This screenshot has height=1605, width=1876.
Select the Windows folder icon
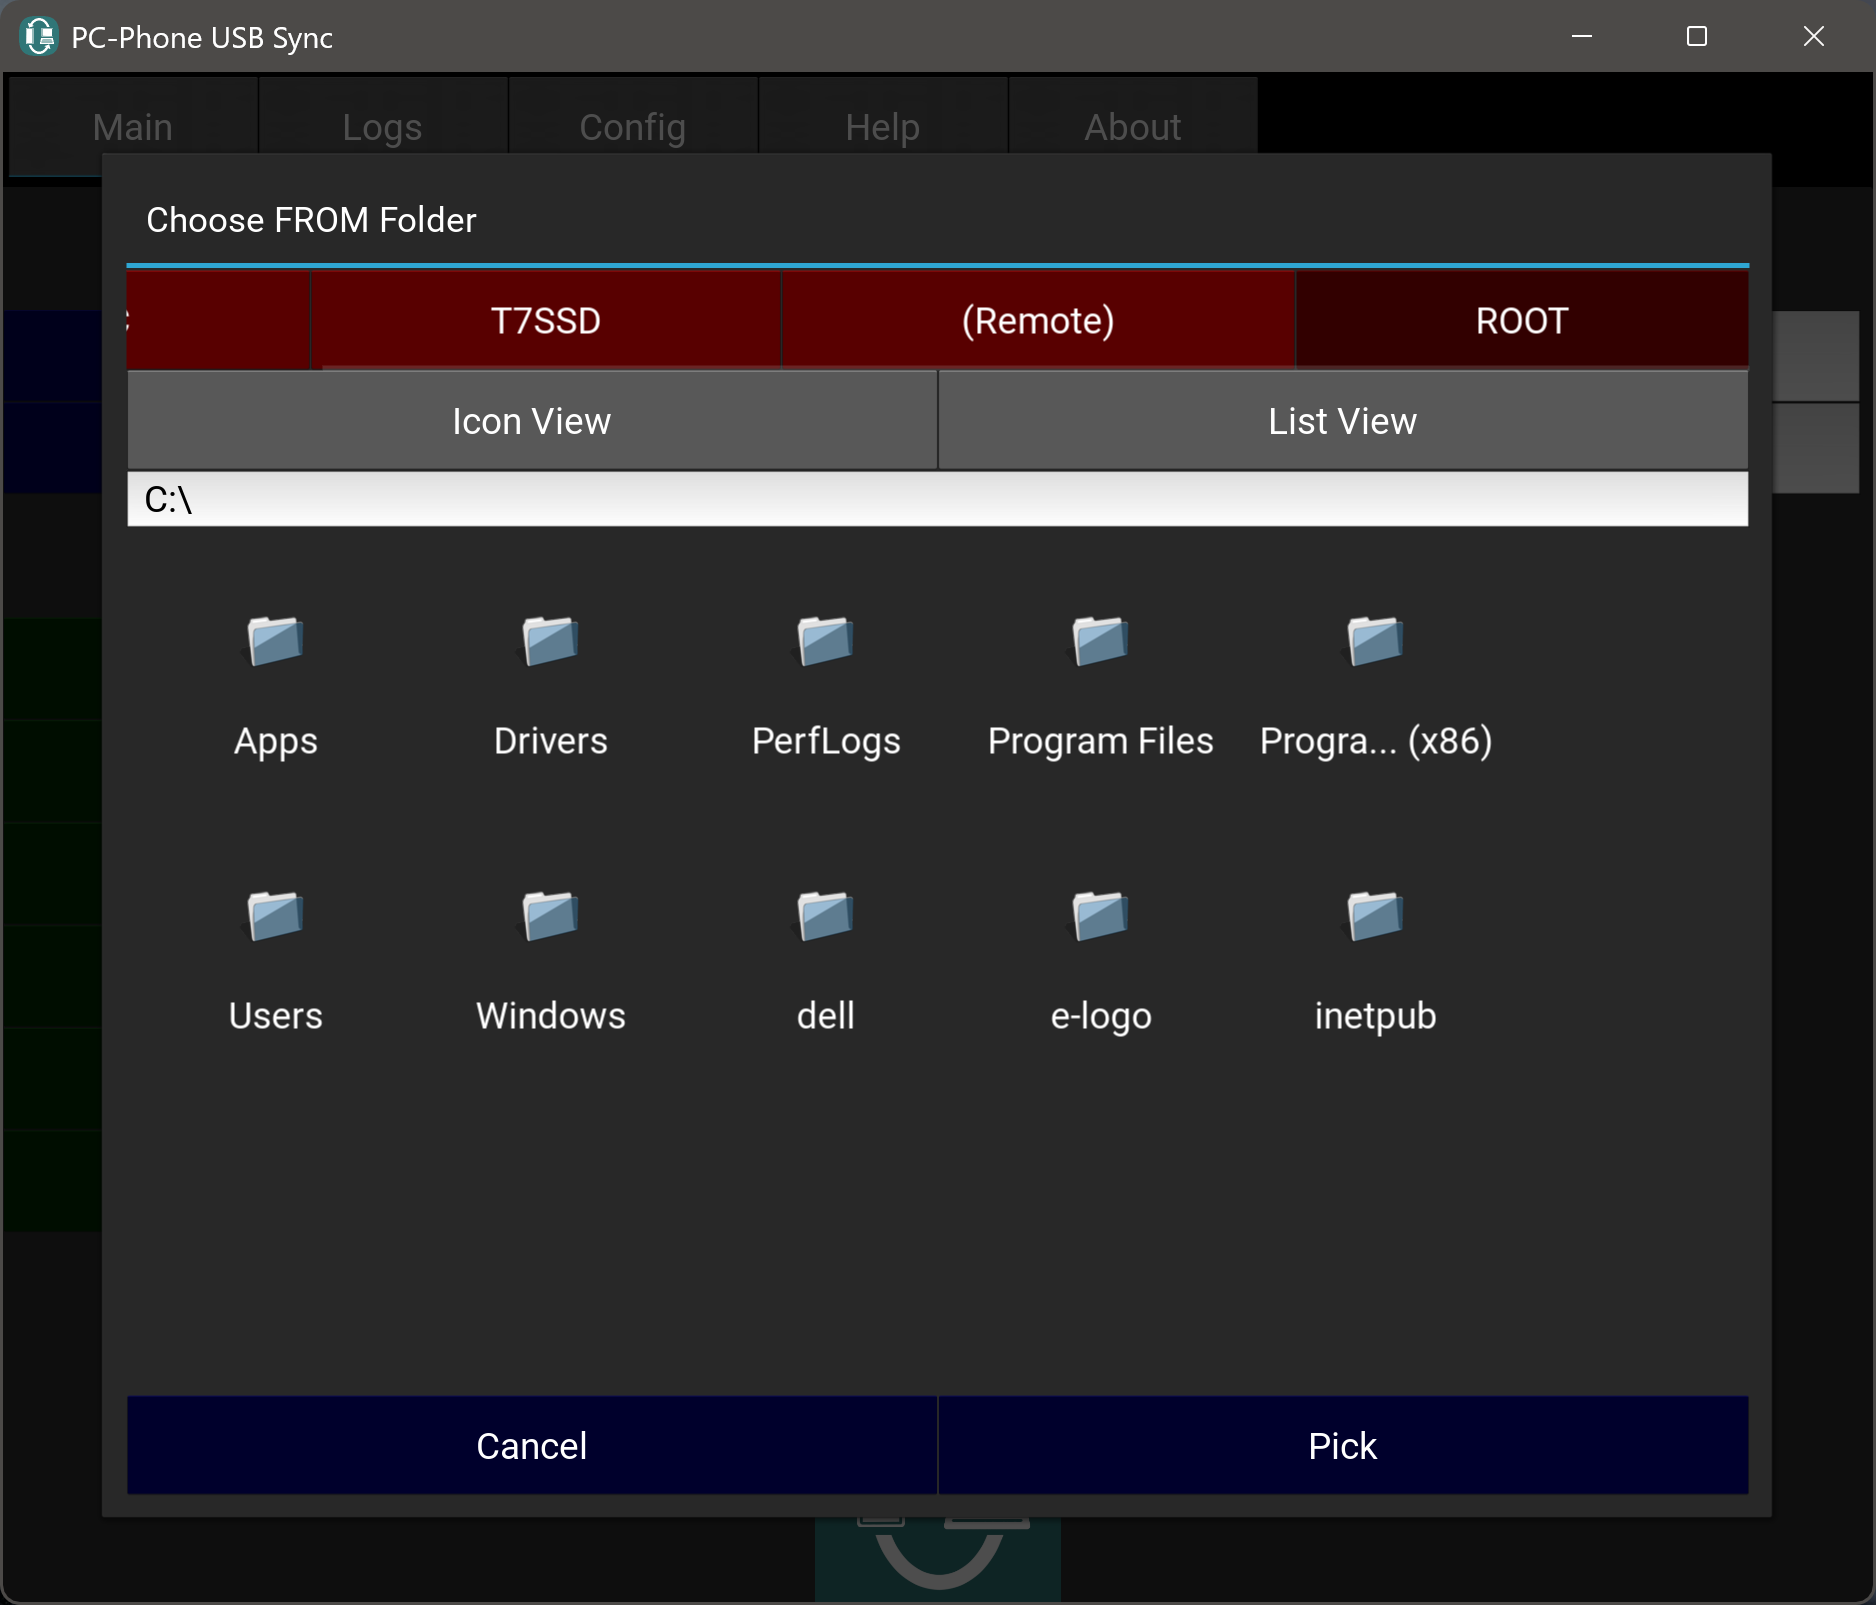550,917
